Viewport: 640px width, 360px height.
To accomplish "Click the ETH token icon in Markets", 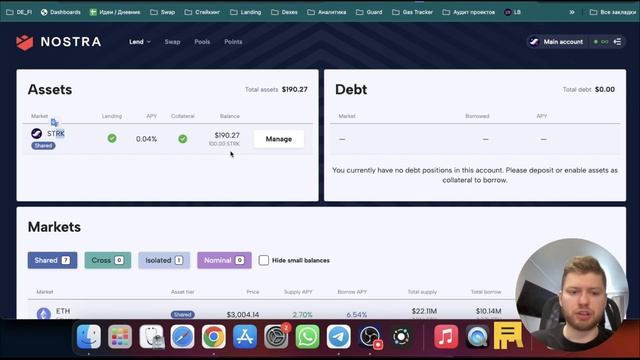I will coord(44,314).
